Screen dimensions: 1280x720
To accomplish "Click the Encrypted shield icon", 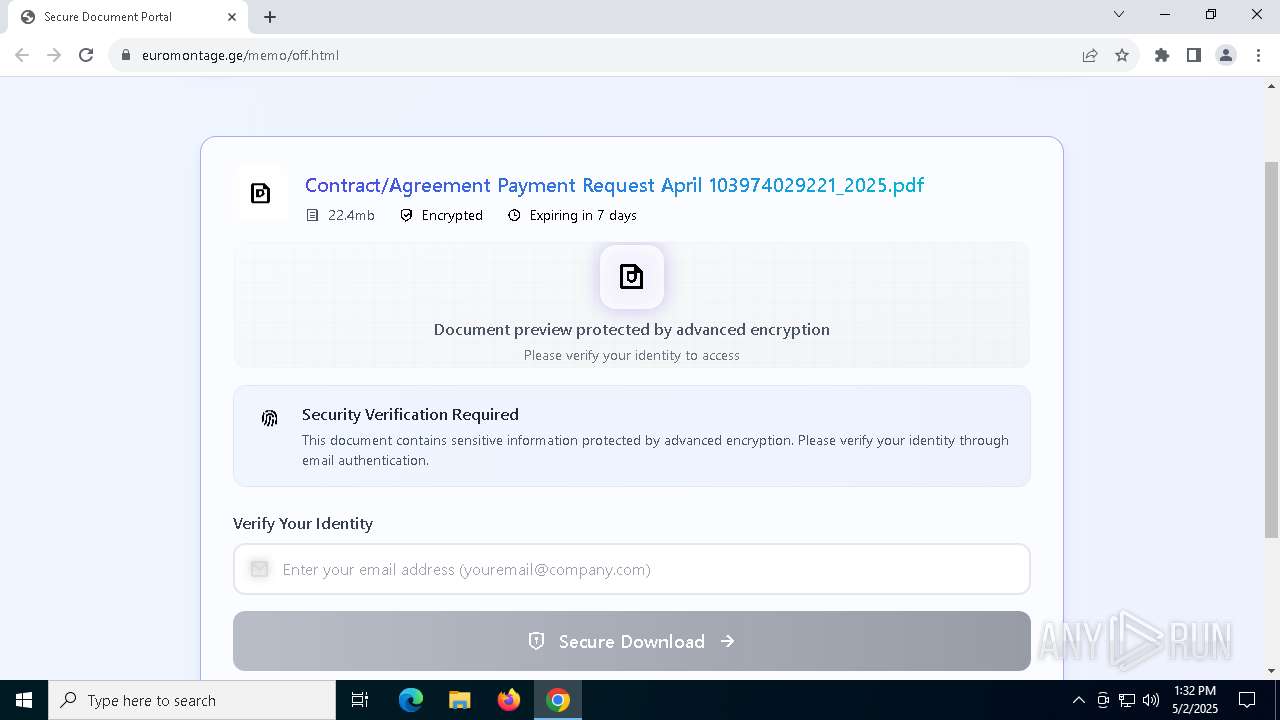I will (x=406, y=215).
